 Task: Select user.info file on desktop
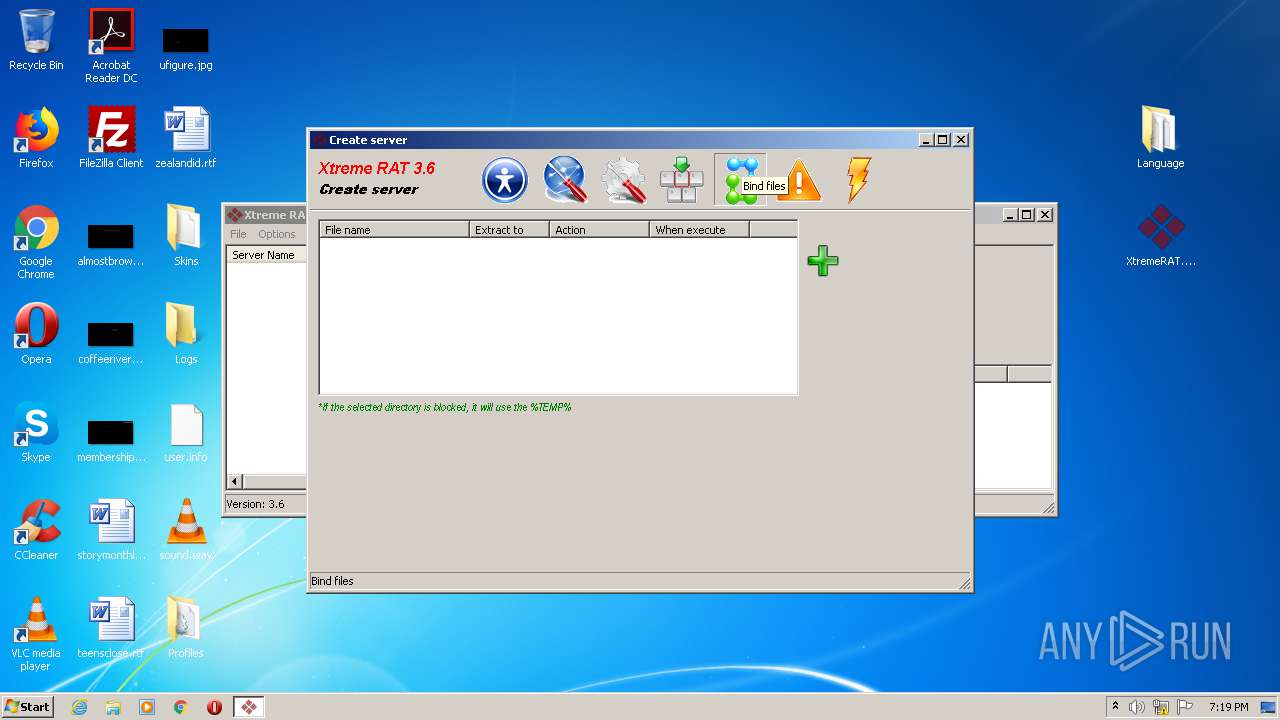coord(186,432)
